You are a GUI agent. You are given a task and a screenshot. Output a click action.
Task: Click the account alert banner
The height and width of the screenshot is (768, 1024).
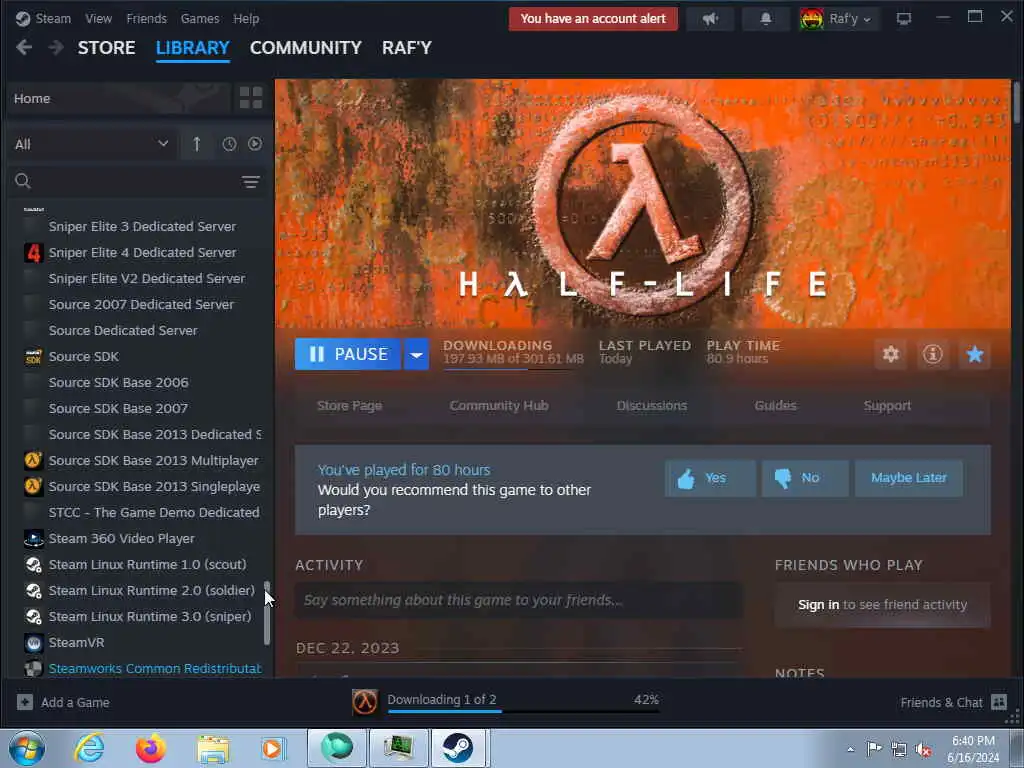click(x=593, y=19)
